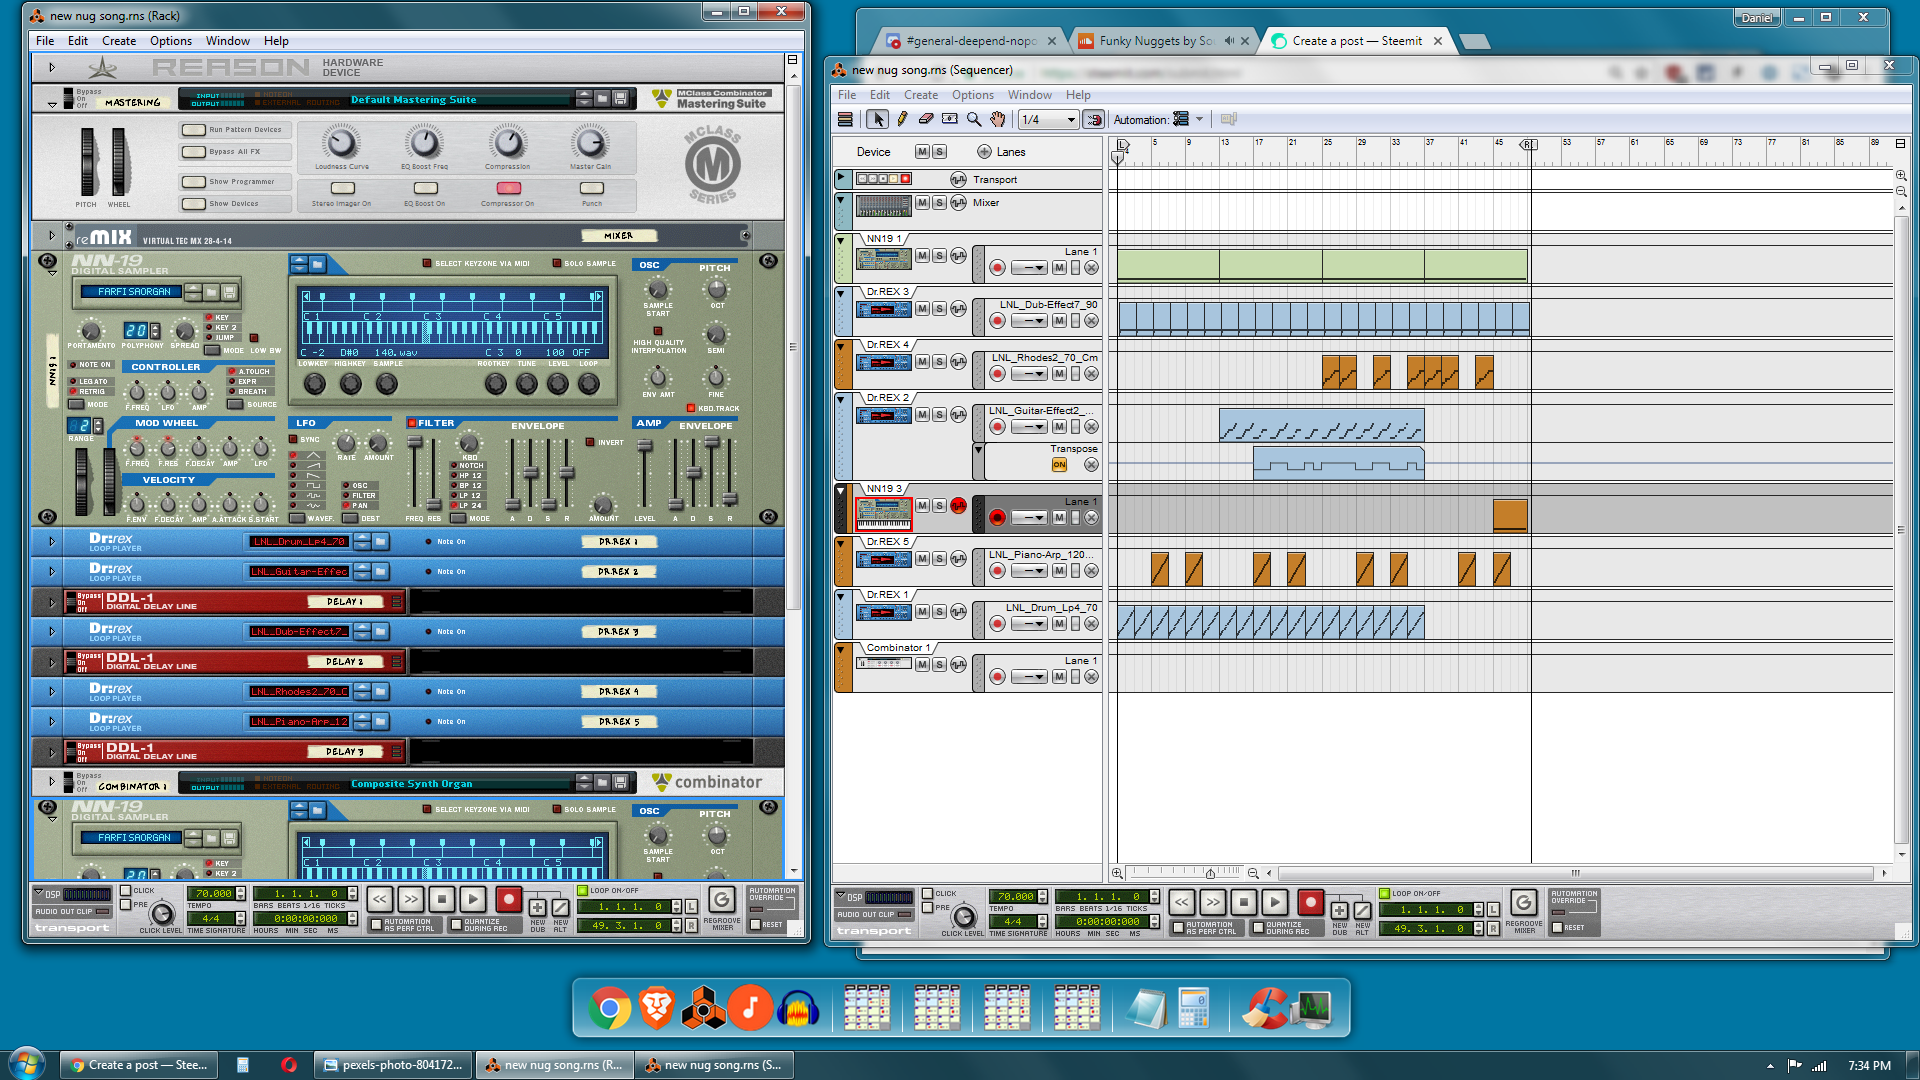The image size is (1920, 1080).
Task: Click record-enable on NN19 3 track
Action: 997,518
